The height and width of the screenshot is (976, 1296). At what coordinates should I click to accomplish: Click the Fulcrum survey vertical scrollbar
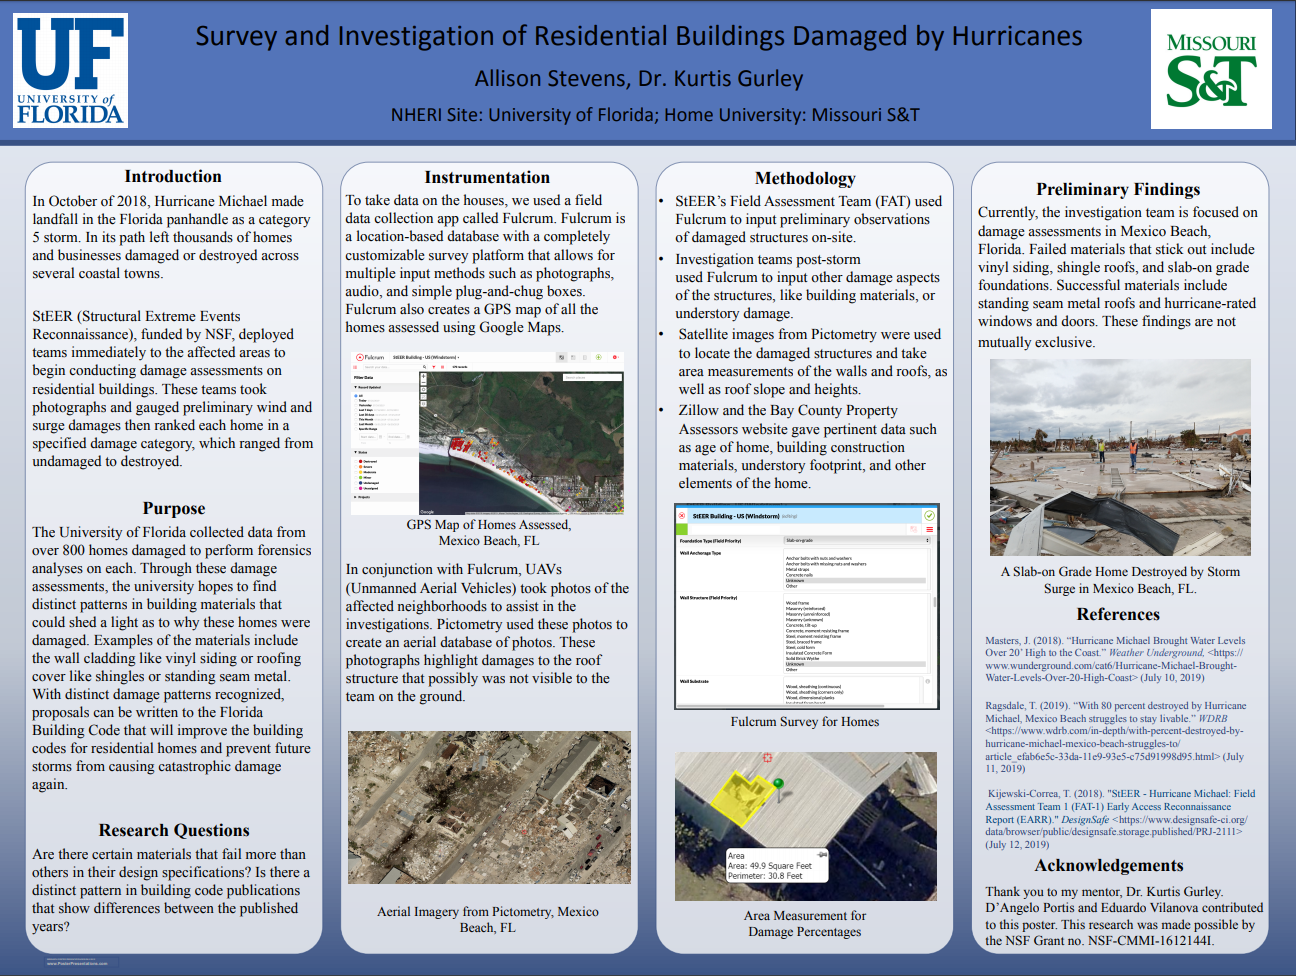click(x=935, y=602)
